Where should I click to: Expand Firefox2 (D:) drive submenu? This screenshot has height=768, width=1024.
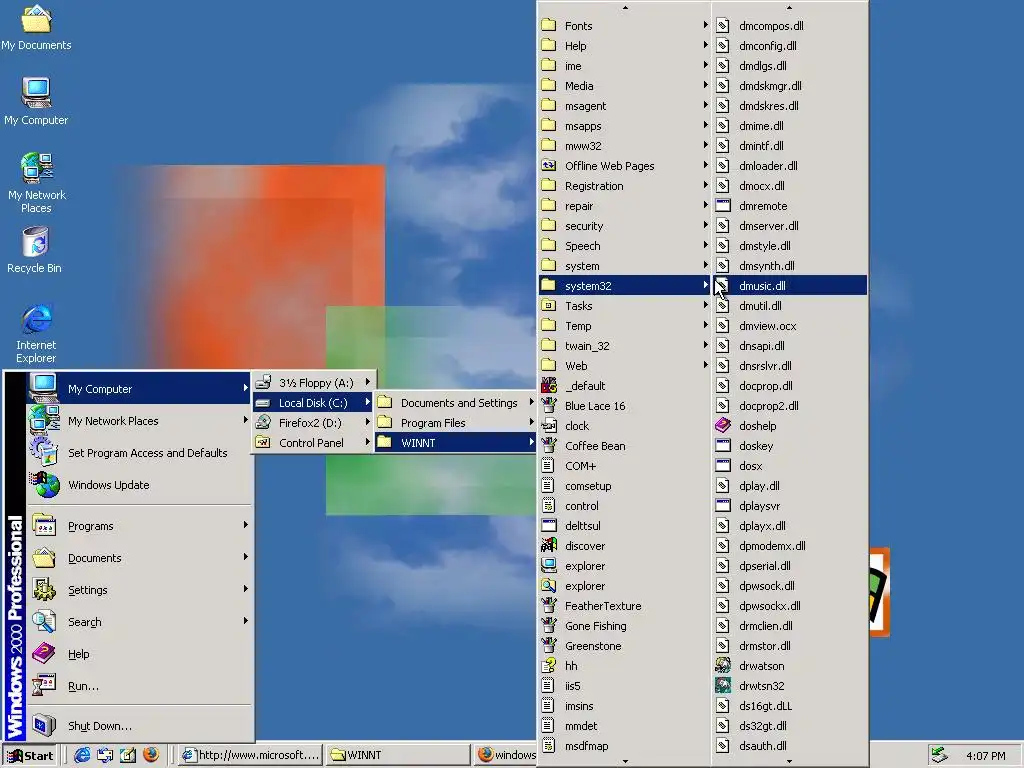[313, 423]
